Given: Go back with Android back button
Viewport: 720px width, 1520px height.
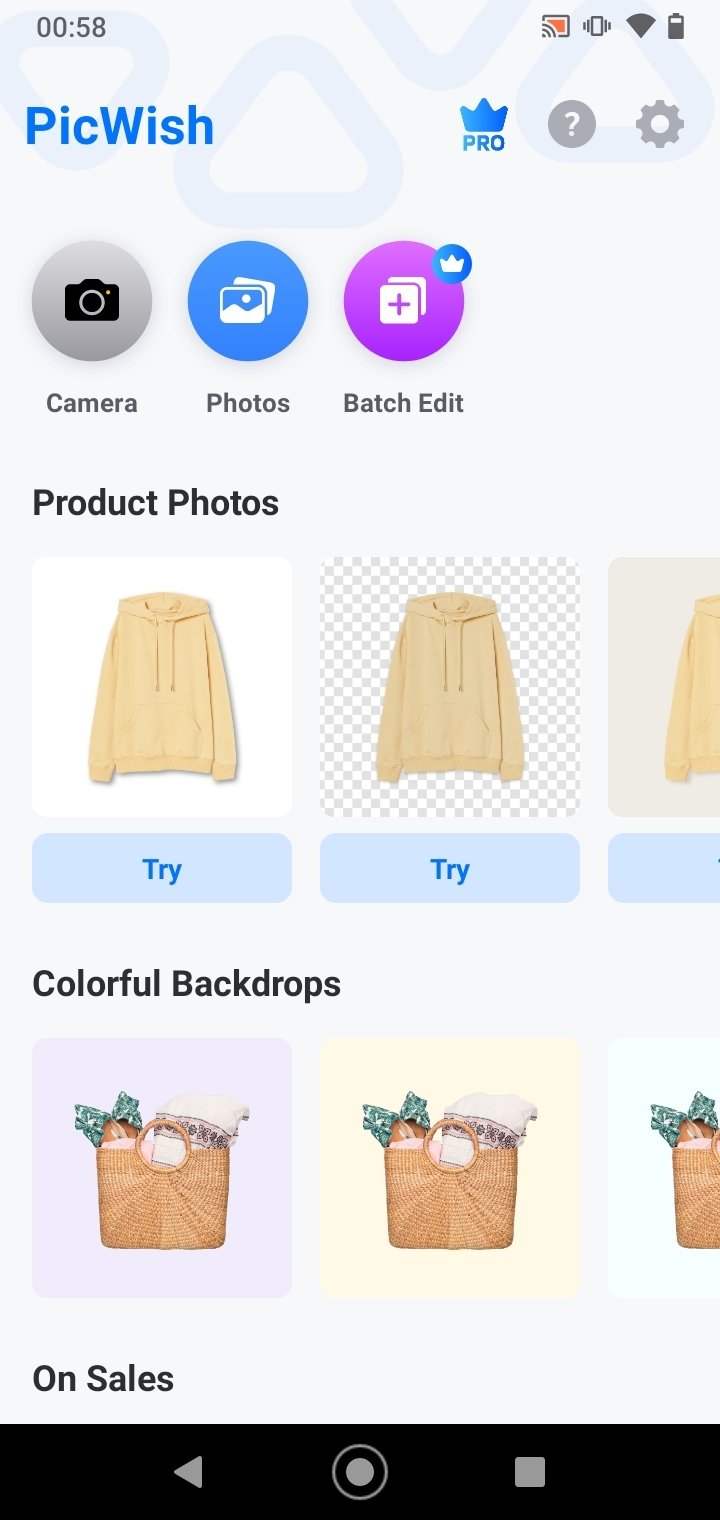Looking at the screenshot, I should pyautogui.click(x=188, y=1472).
